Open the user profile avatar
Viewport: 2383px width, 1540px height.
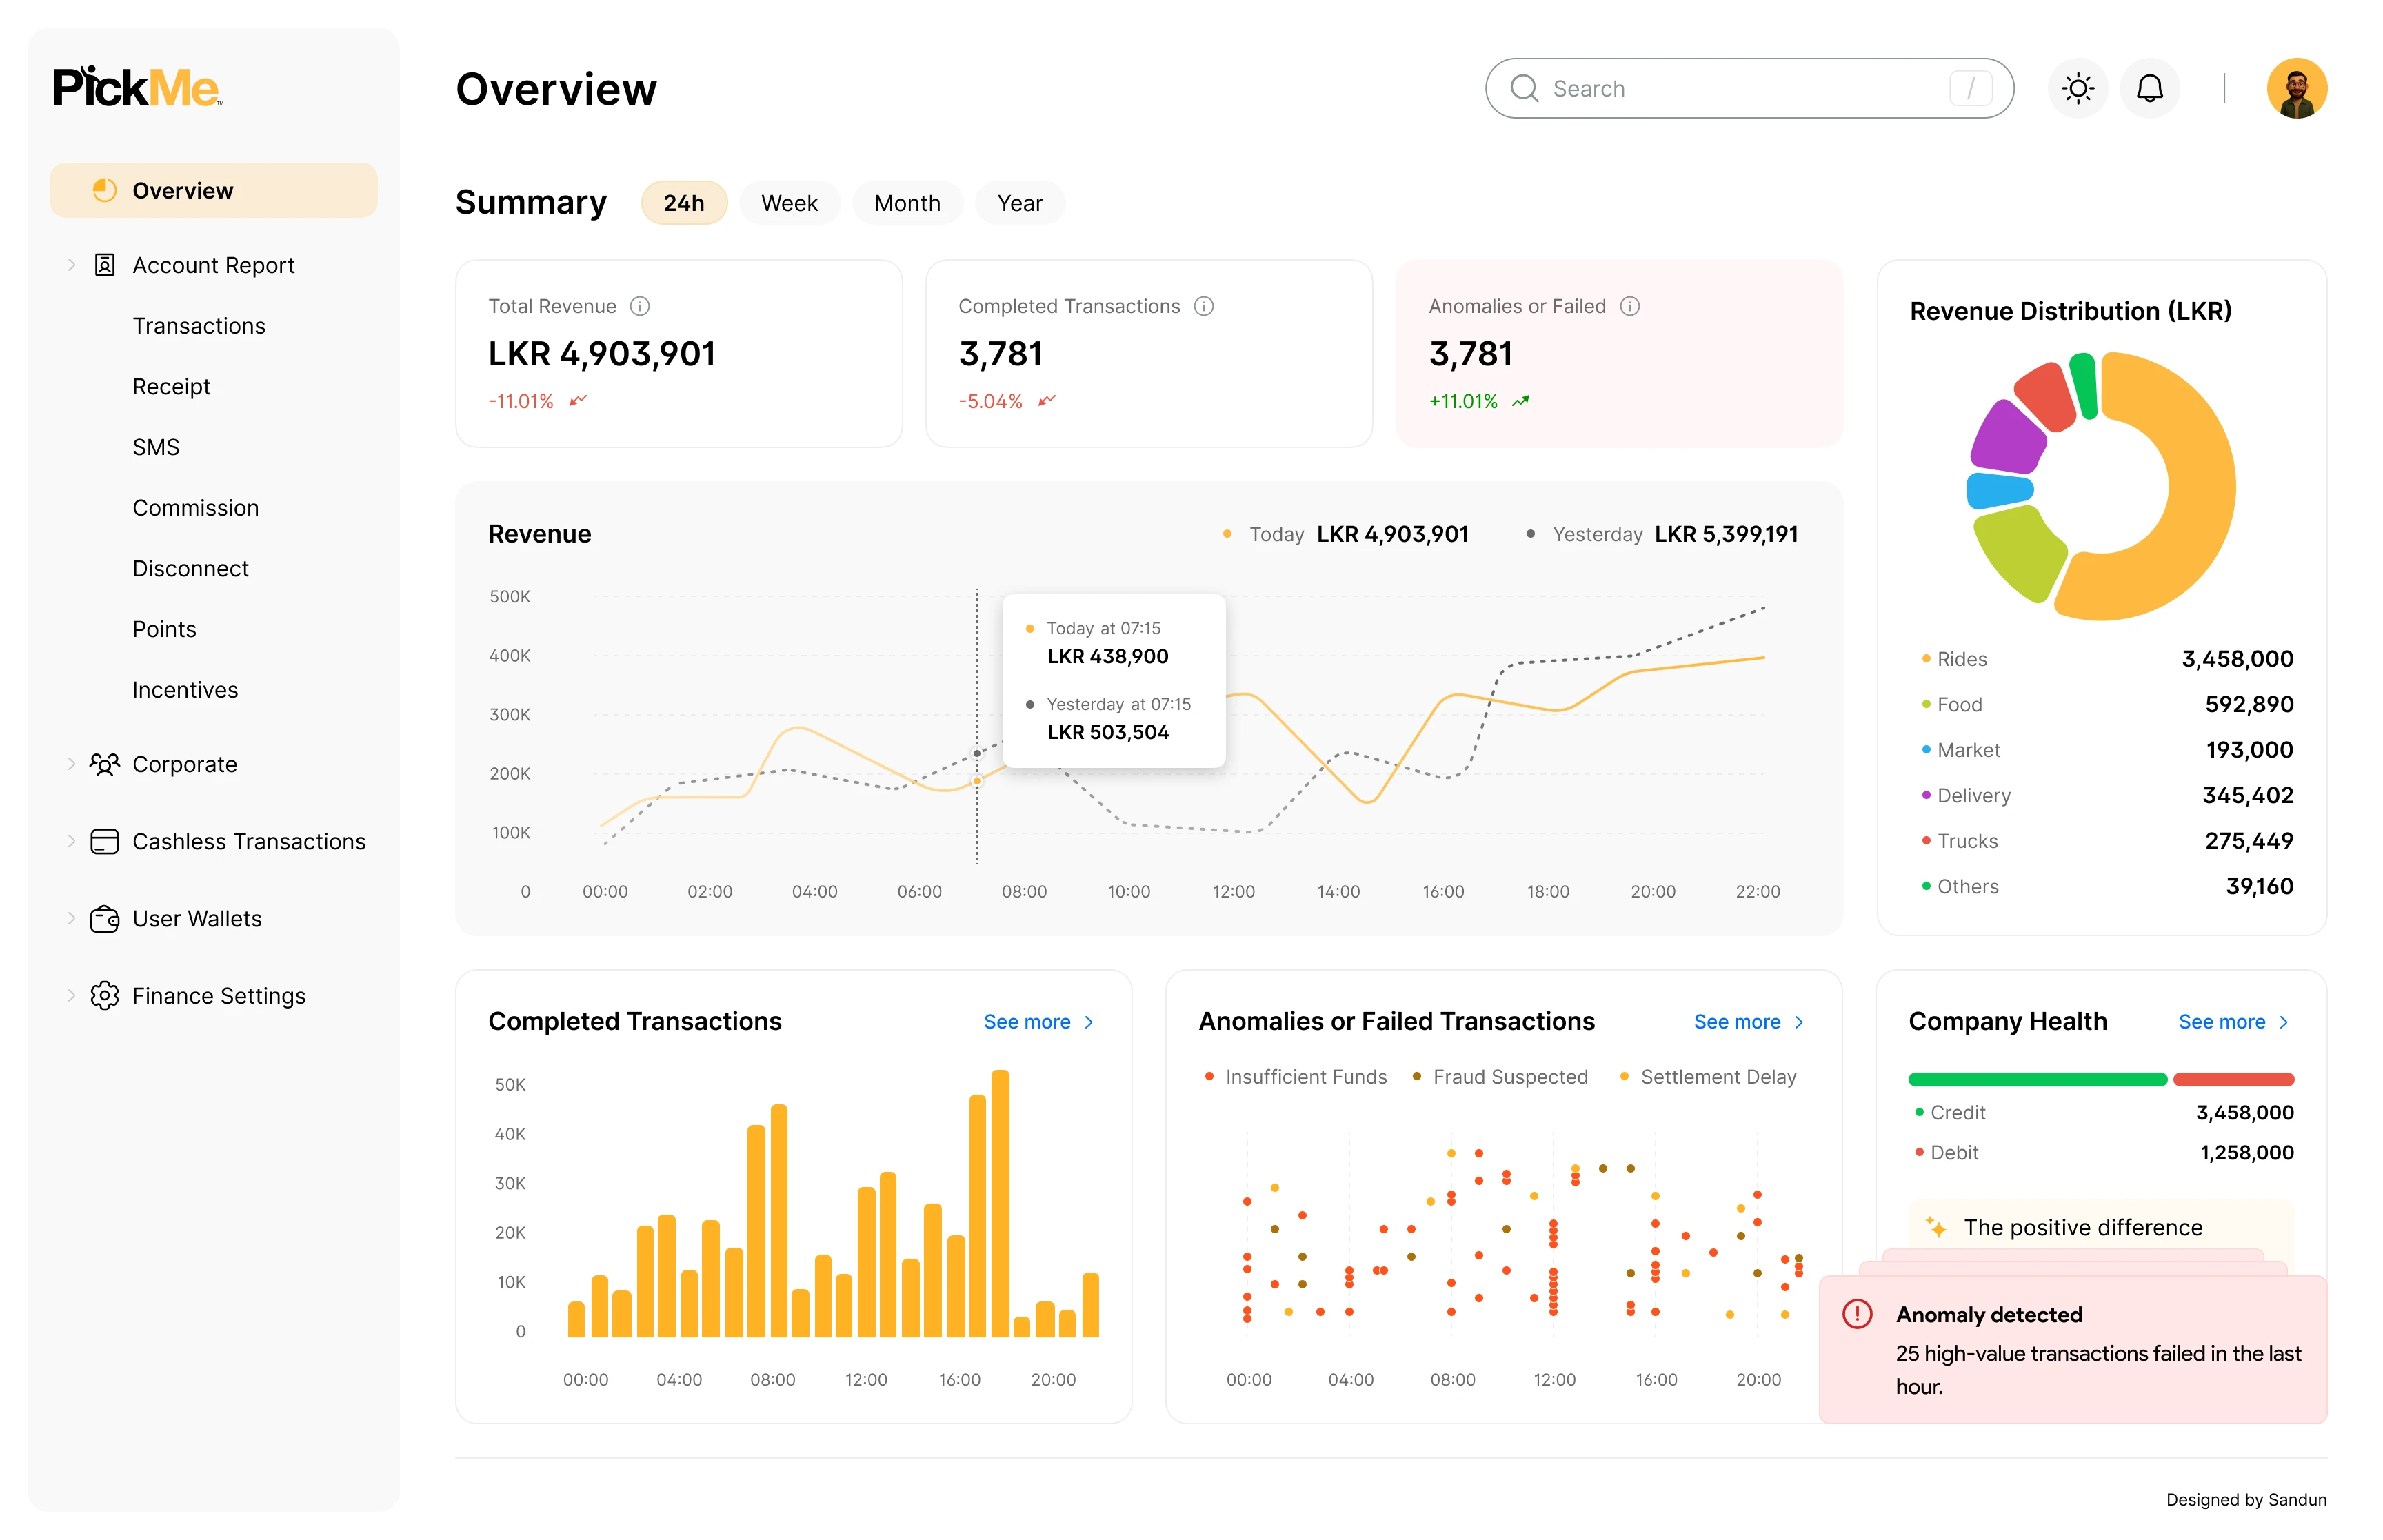point(2296,88)
